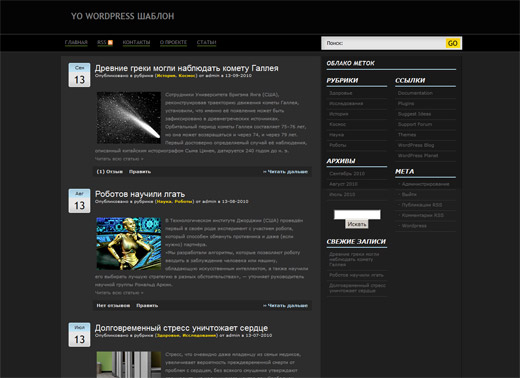Open post Долговременный стресс уничтожает сердце

point(181,328)
